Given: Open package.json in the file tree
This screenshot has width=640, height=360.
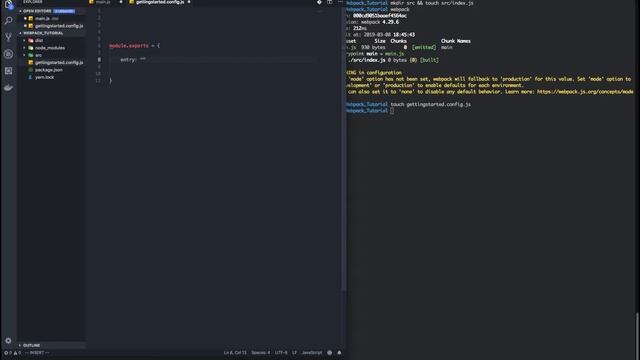Looking at the screenshot, I should (49, 70).
